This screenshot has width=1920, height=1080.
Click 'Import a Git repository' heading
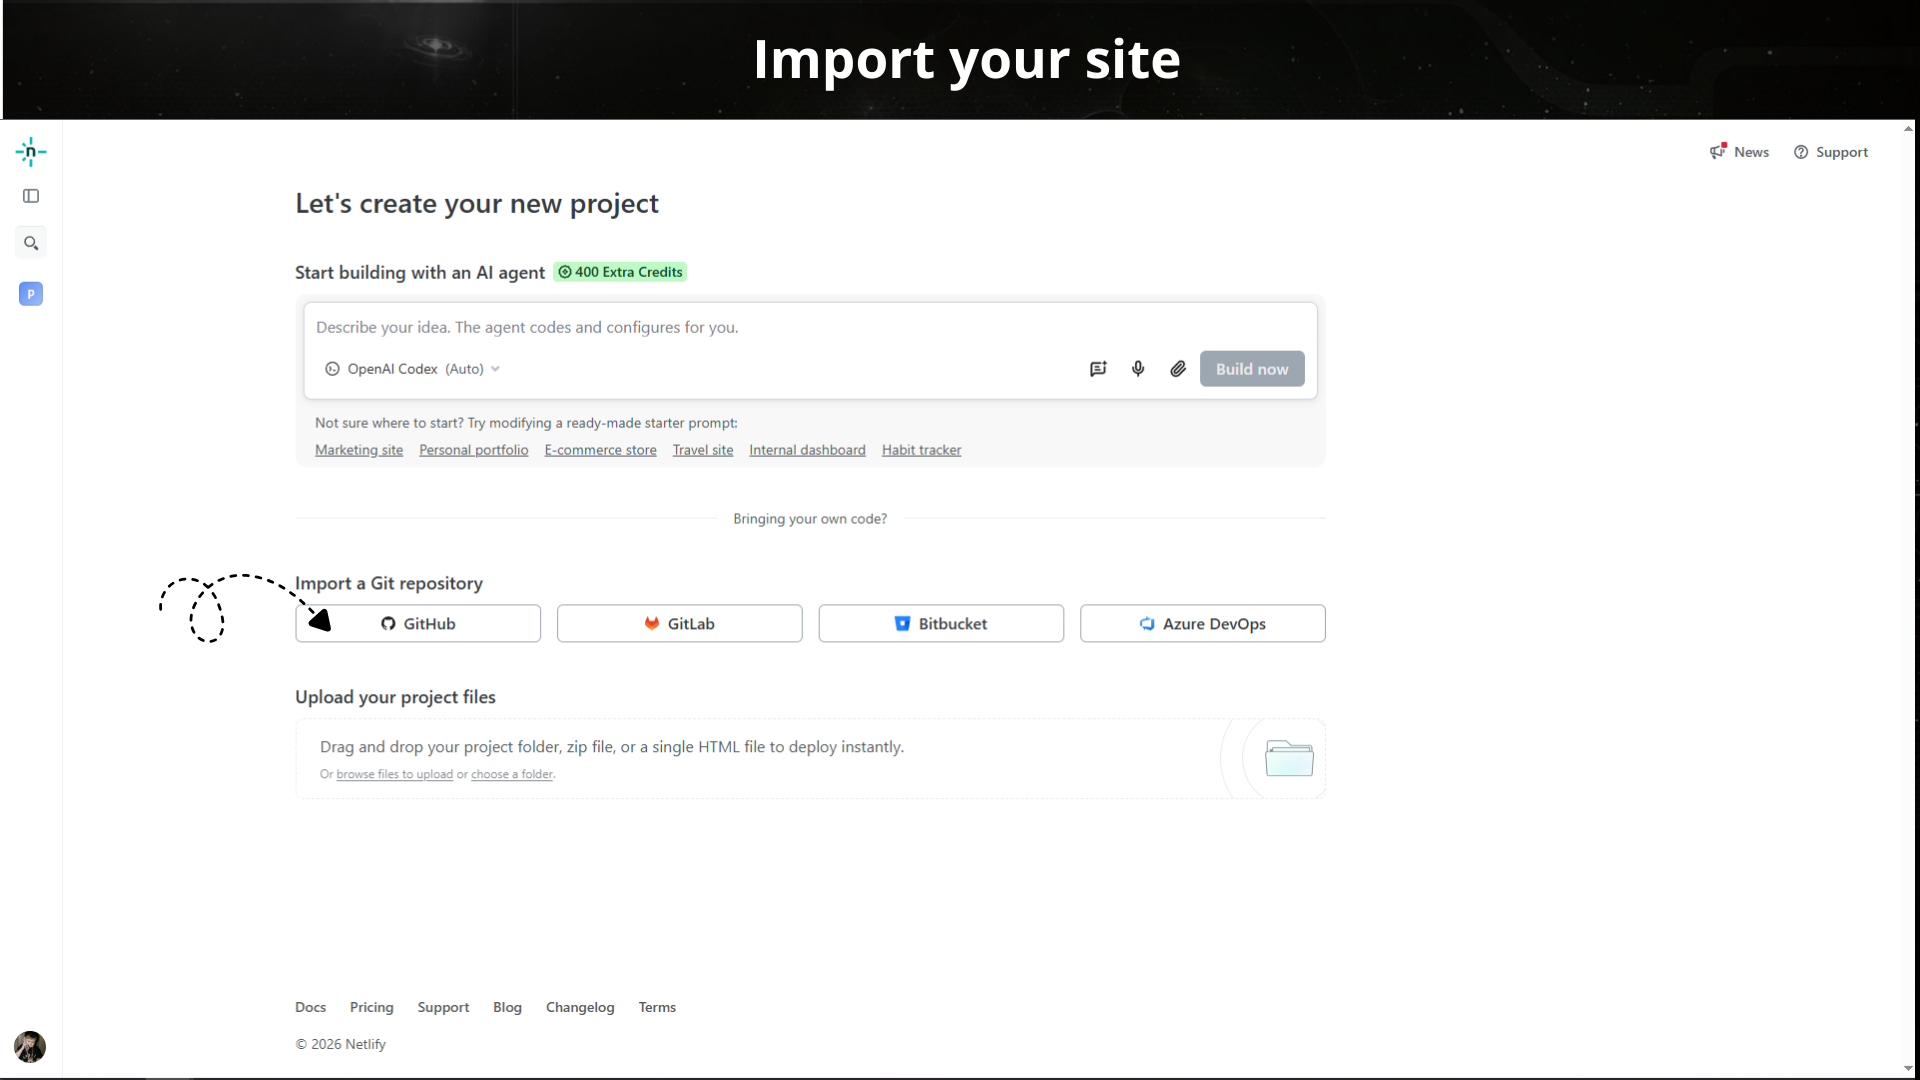coord(389,583)
